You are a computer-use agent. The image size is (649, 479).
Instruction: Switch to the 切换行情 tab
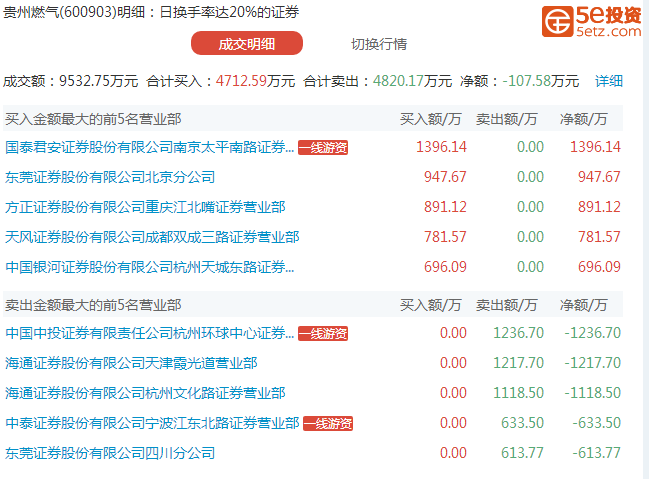(x=379, y=44)
